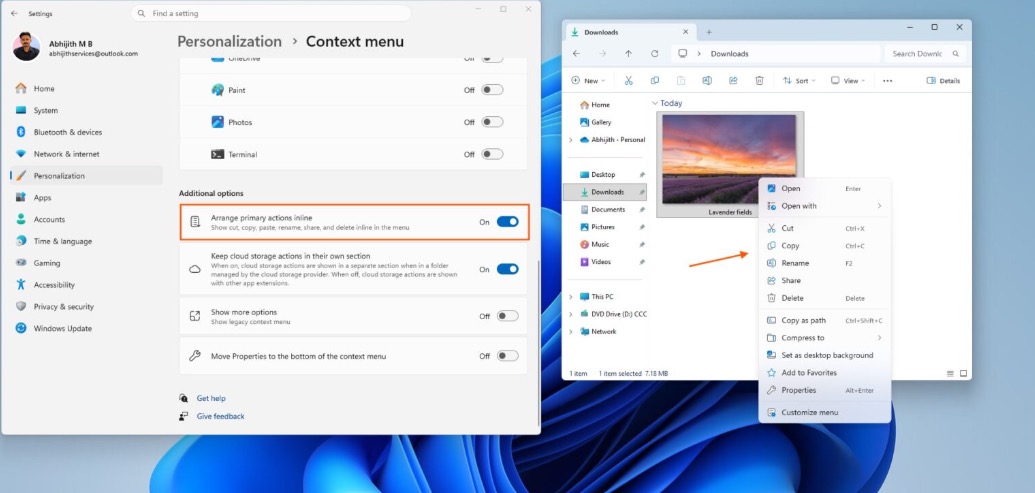Screen dimensions: 1035x493
Task: Choose Add to Favorites in context menu
Action: [825, 373]
